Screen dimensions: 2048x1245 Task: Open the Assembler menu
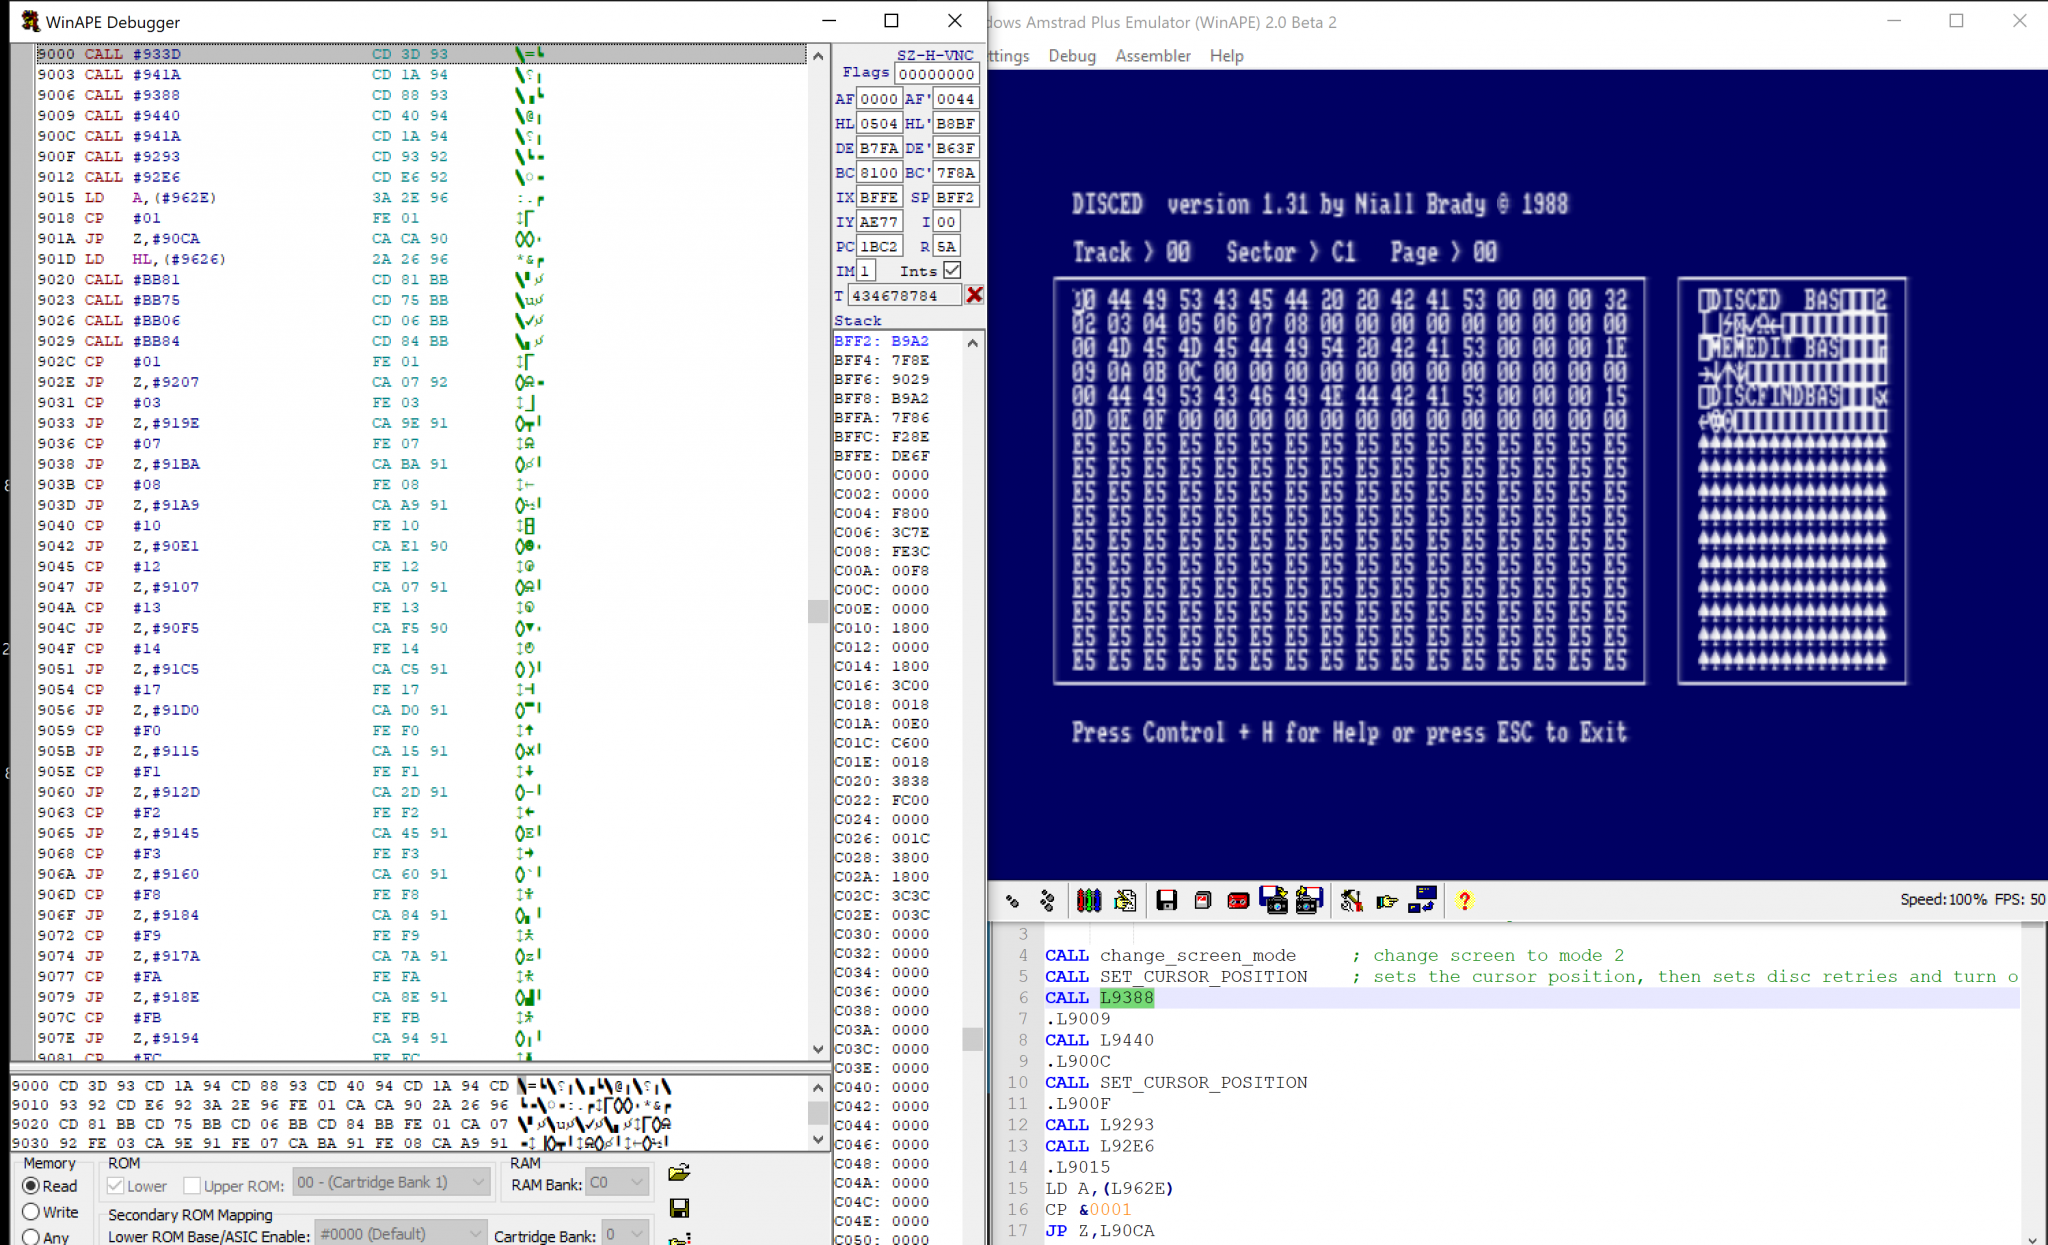[x=1152, y=56]
